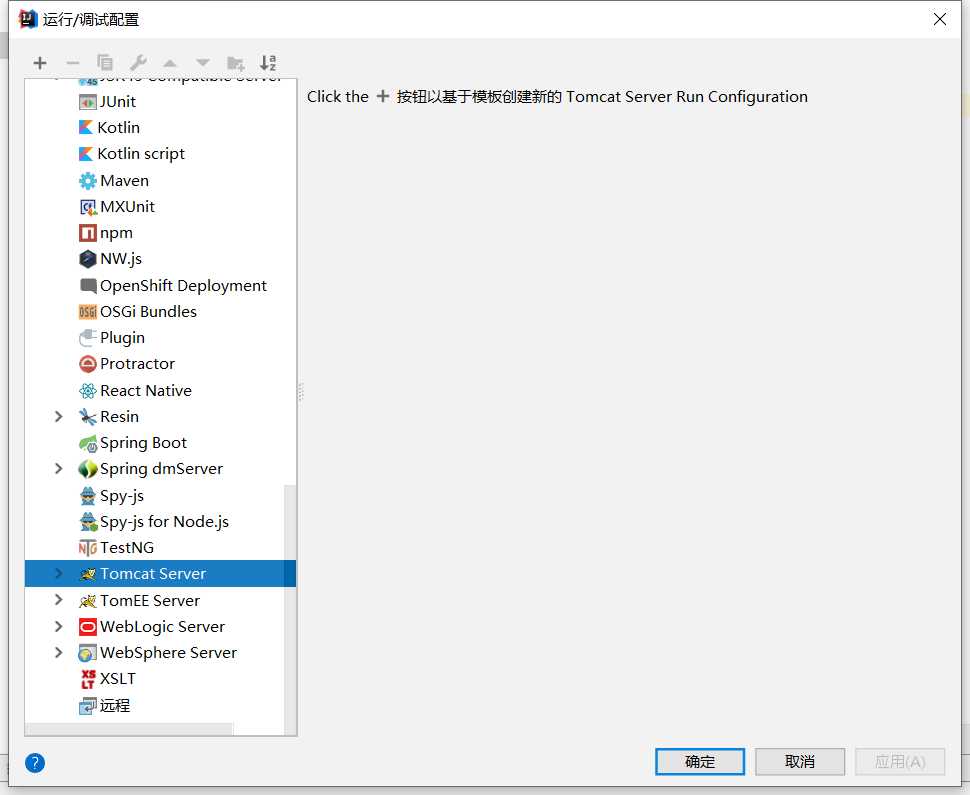Viewport: 970px width, 795px height.
Task: Close the 运行/调试配置 dialog
Action: pos(940,19)
